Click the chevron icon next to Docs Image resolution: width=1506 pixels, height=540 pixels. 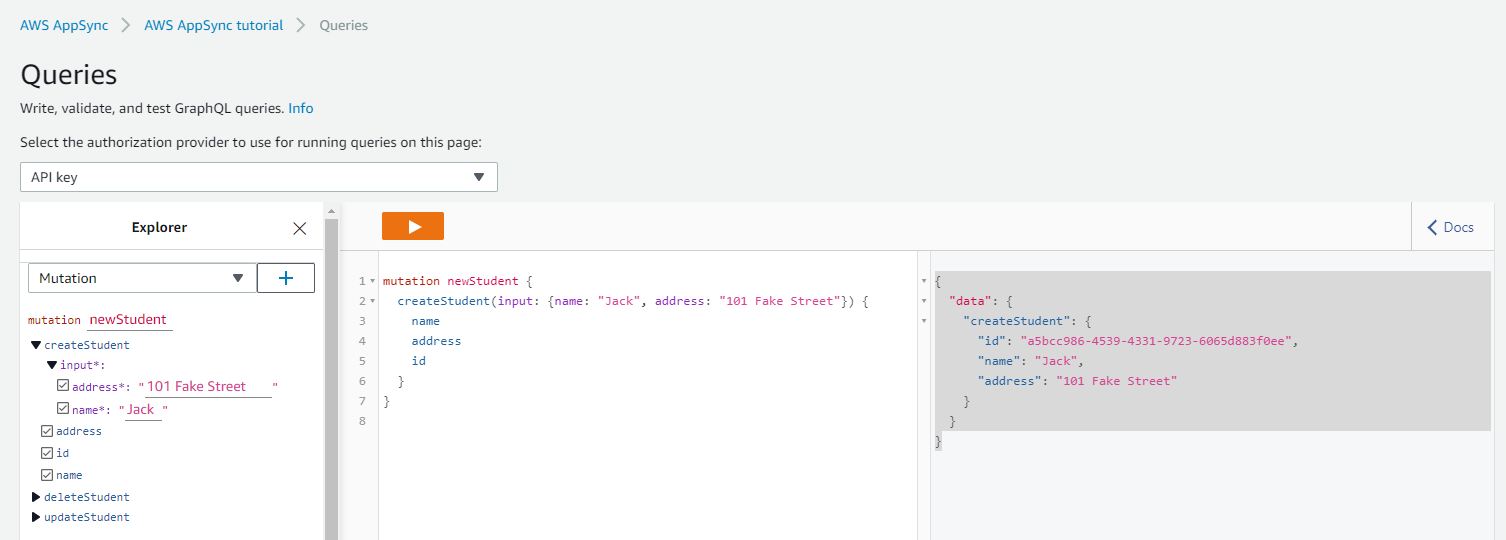[1432, 227]
